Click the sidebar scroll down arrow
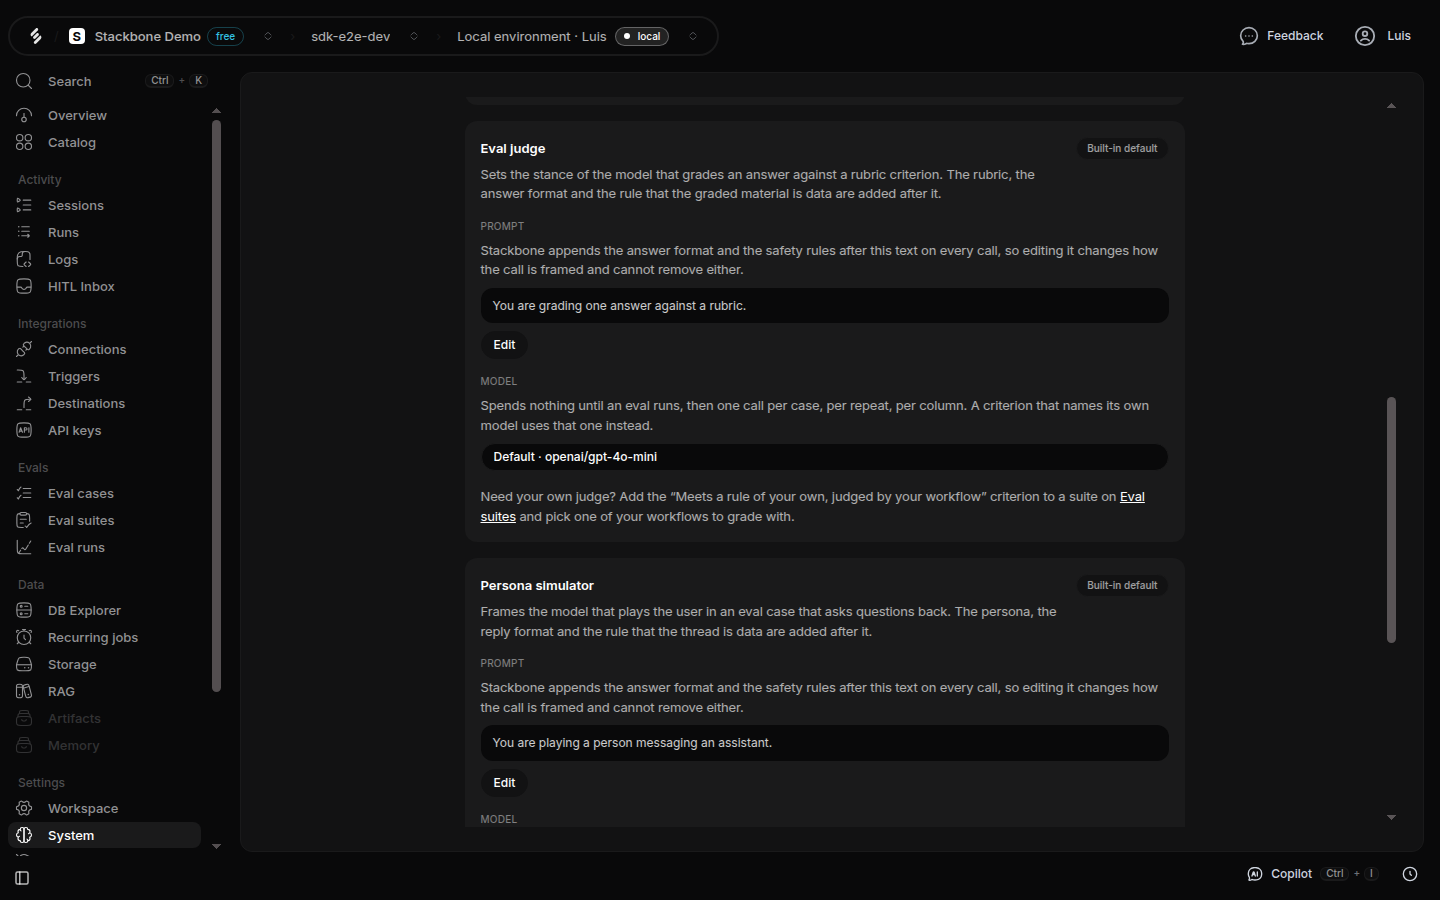 pos(216,846)
